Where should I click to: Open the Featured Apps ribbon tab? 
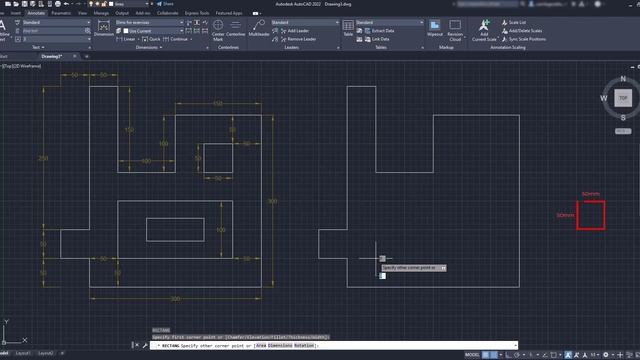click(x=229, y=13)
